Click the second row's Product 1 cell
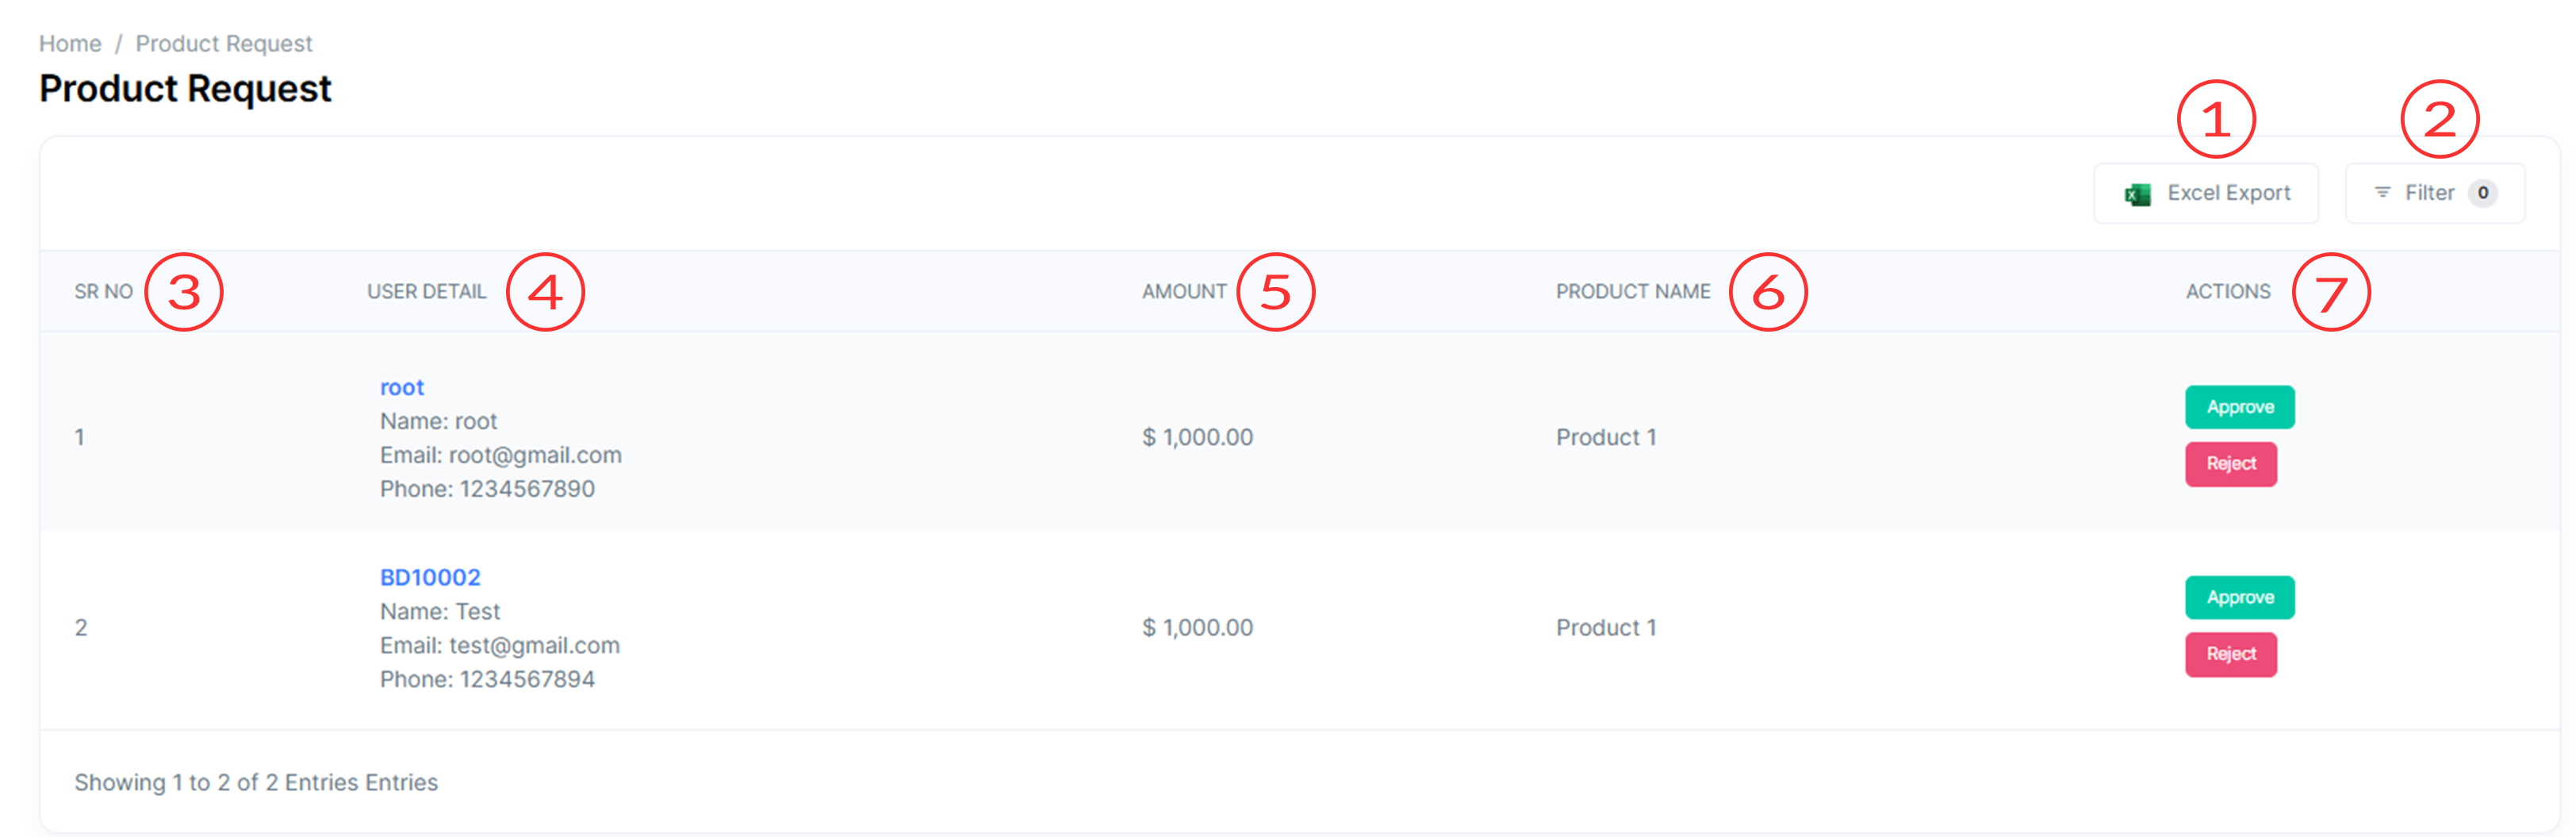Image resolution: width=2576 pixels, height=837 pixels. point(1605,628)
